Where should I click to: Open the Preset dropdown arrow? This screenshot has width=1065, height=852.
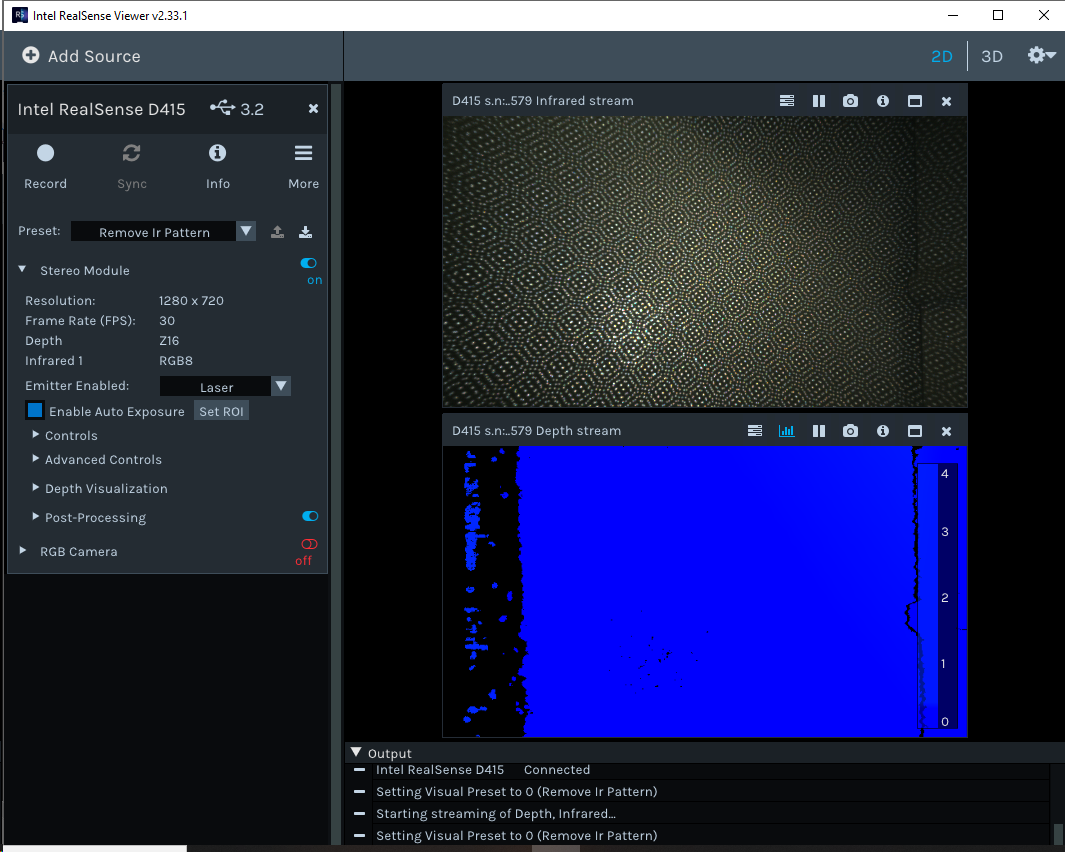(246, 231)
